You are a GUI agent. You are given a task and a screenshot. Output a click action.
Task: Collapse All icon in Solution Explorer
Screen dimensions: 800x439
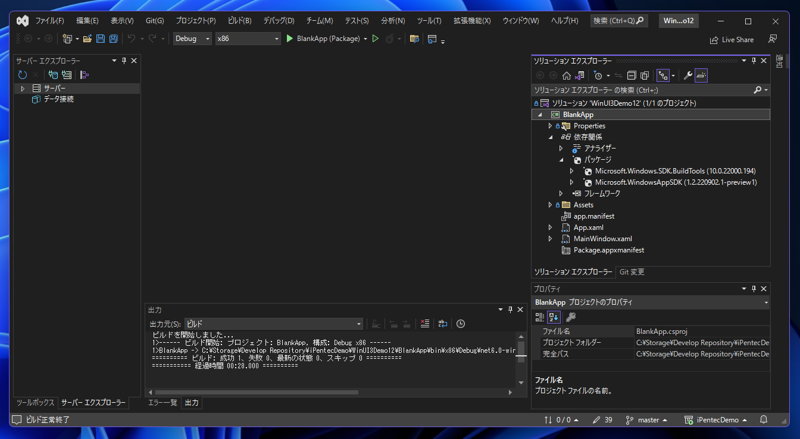[x=631, y=76]
